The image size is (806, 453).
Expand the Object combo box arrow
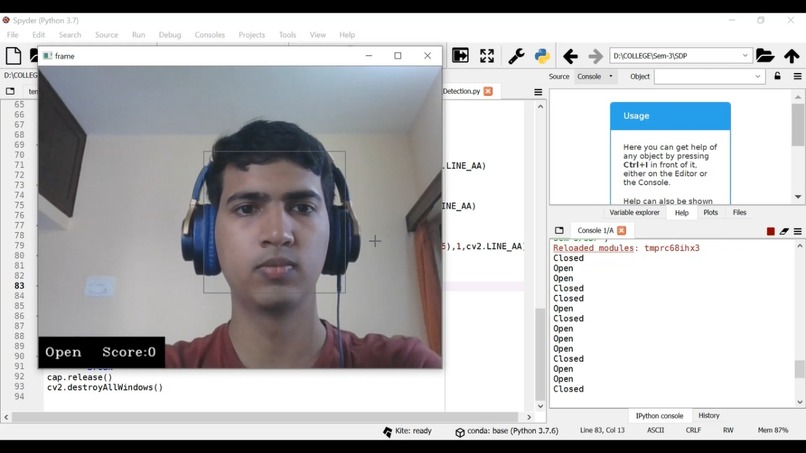757,77
